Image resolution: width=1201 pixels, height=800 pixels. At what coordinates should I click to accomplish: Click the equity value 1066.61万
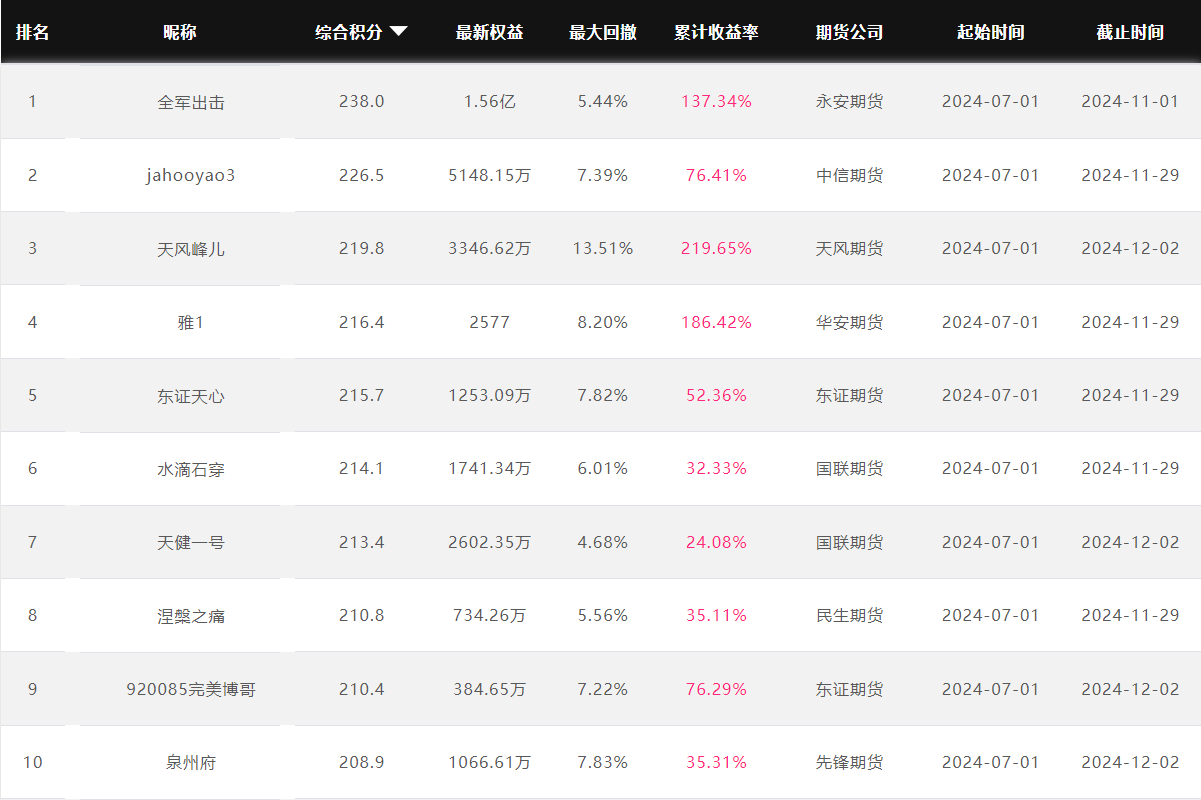490,762
